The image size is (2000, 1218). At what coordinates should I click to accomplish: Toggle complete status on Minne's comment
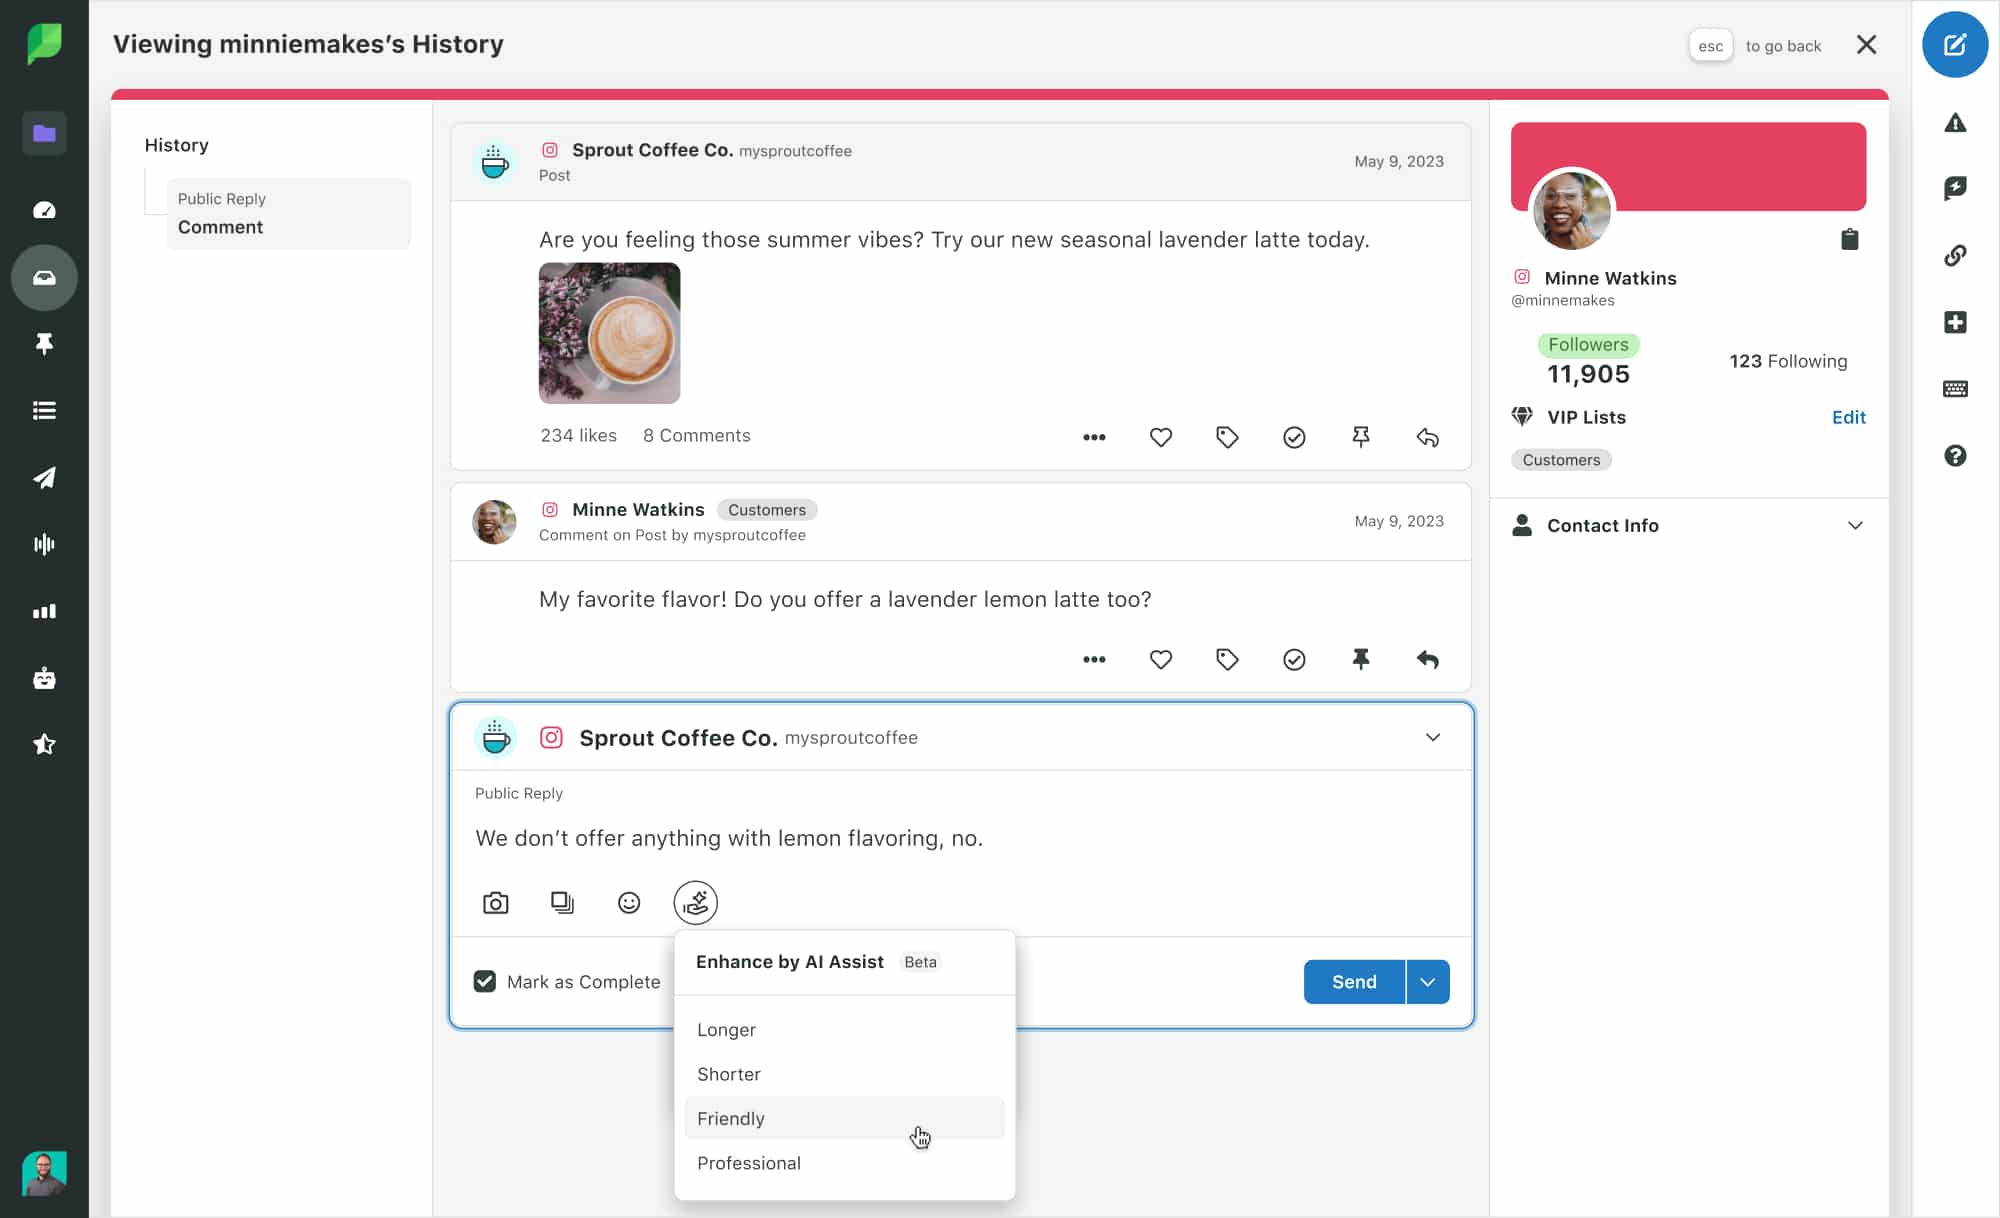point(1294,659)
